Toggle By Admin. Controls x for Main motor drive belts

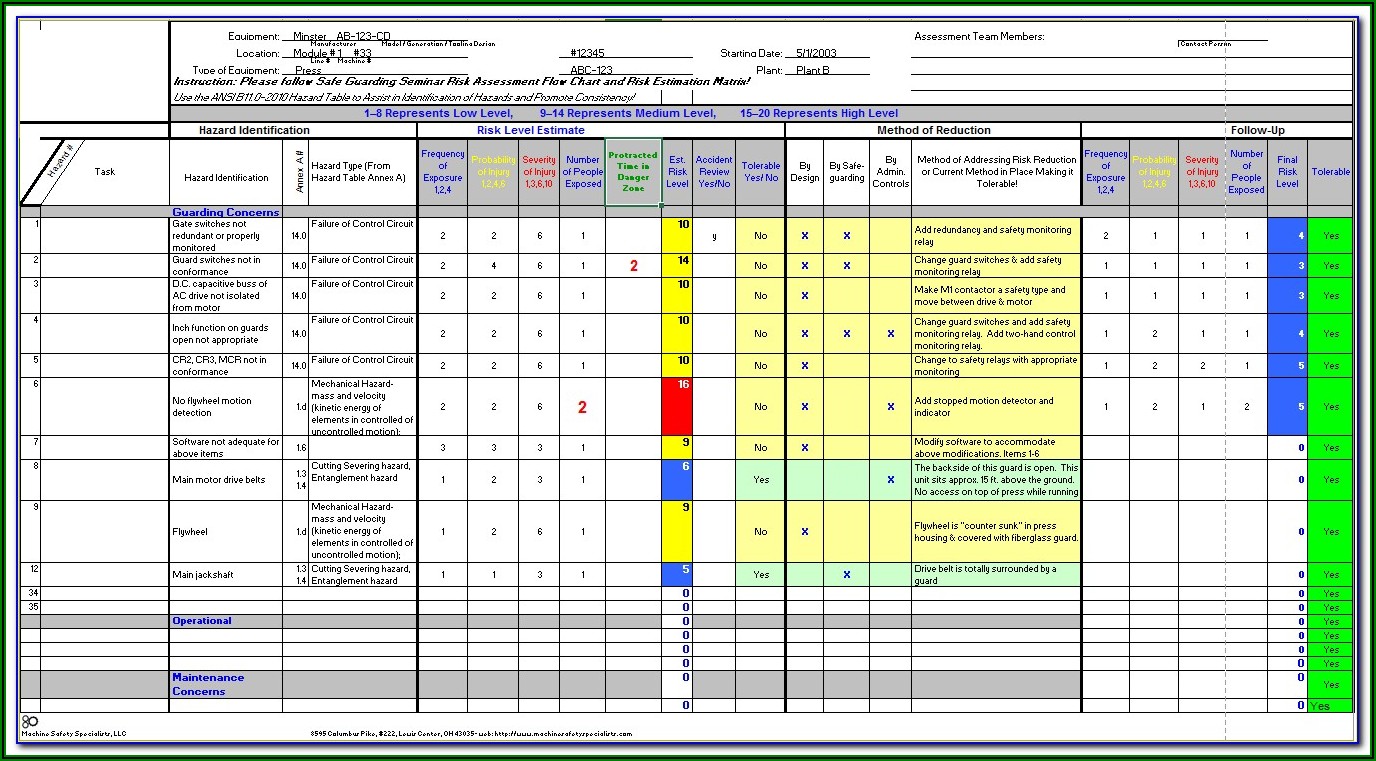(x=890, y=480)
